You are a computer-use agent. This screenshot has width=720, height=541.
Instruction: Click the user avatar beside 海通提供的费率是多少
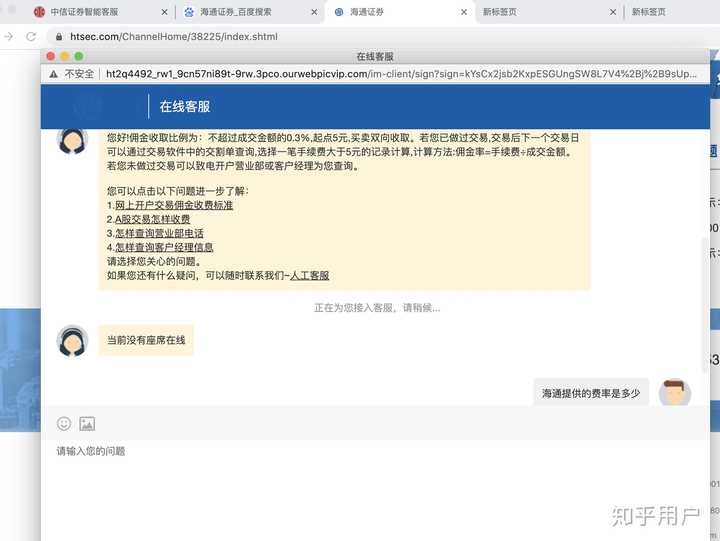point(675,393)
